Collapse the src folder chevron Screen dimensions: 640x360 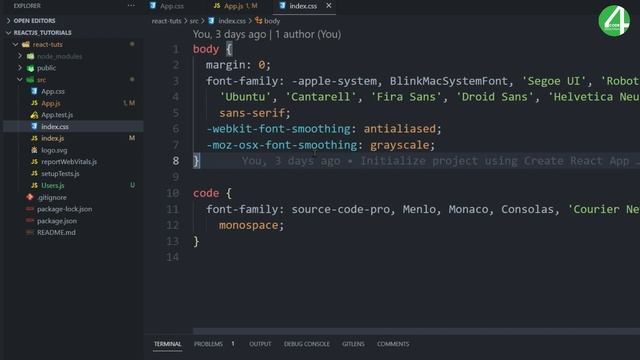pyautogui.click(x=20, y=80)
